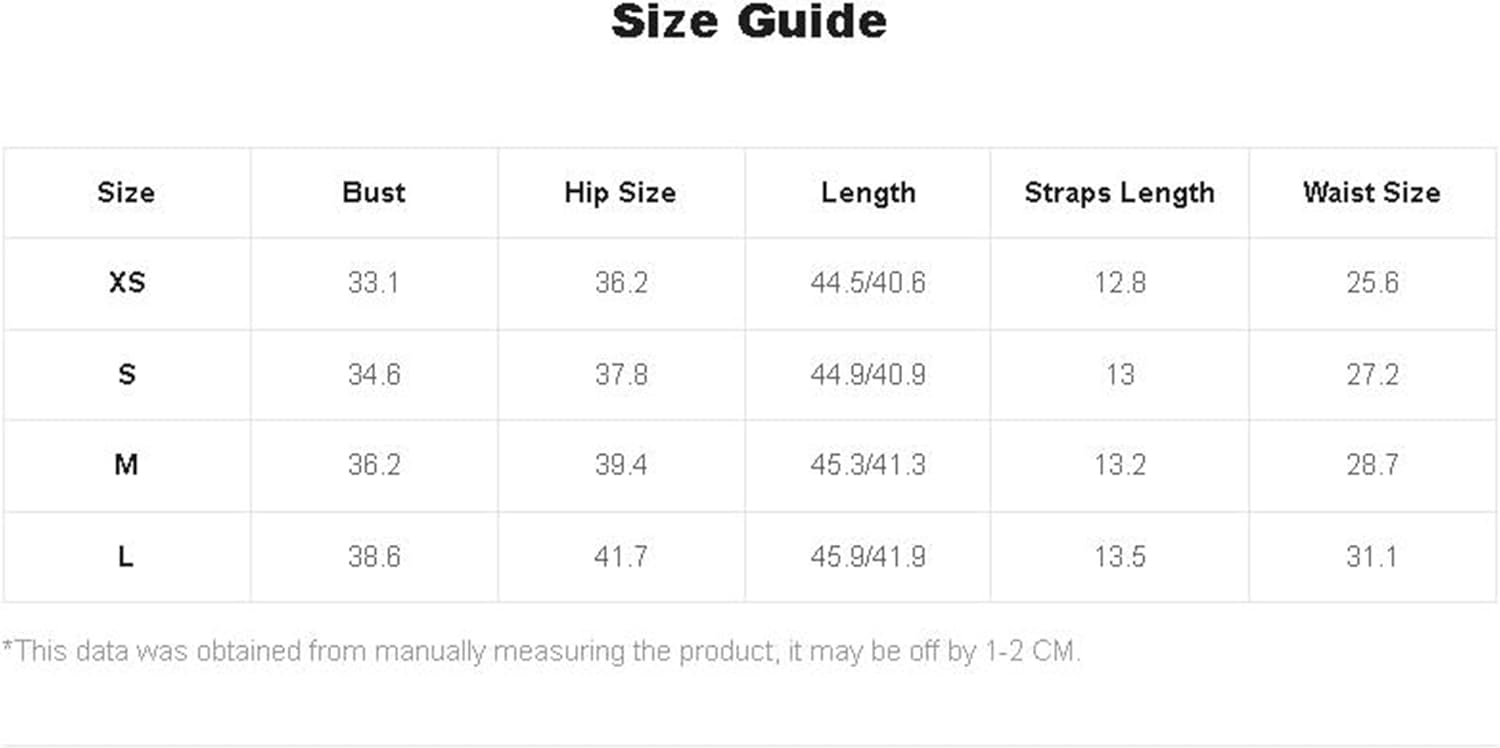Select the L bust value 38.6
Image resolution: width=1500 pixels, height=748 pixels.
click(374, 557)
